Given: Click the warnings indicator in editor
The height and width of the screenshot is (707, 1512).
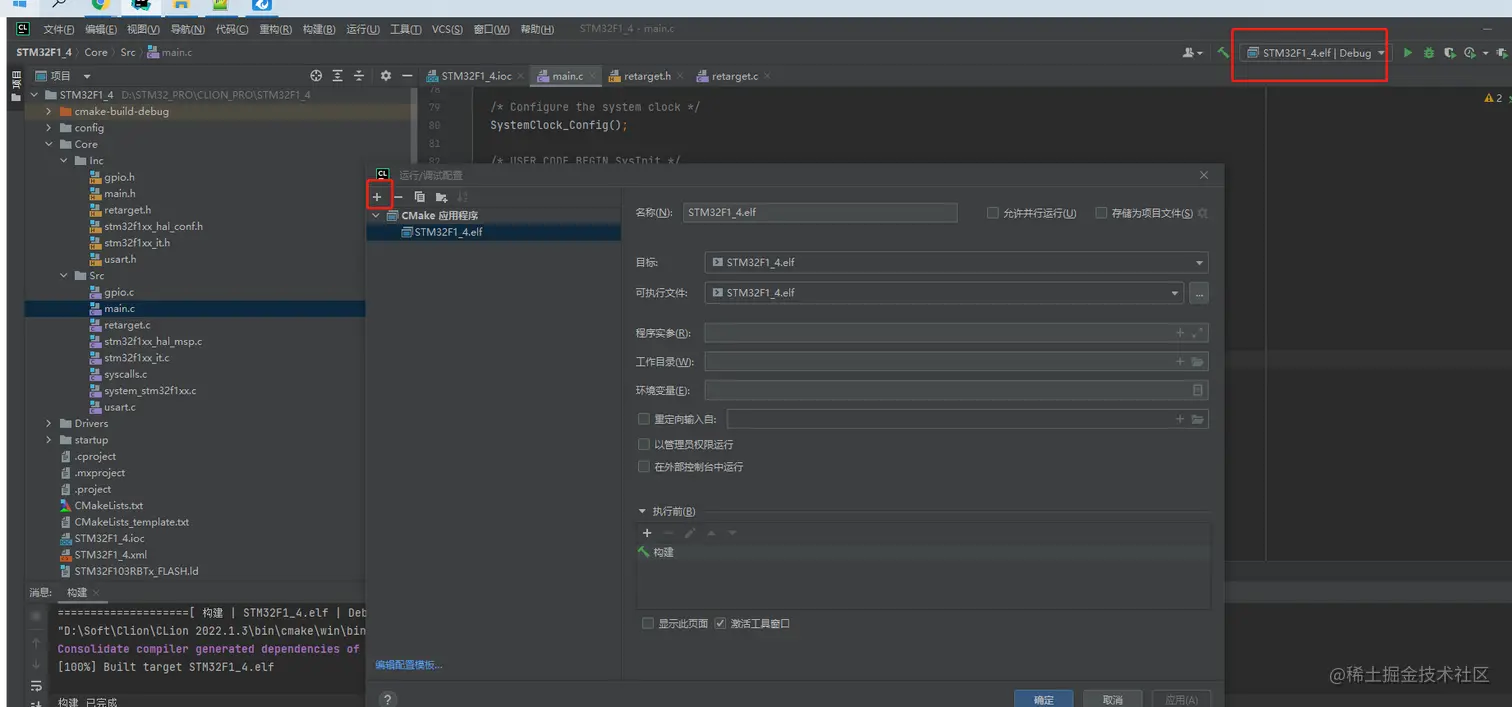Looking at the screenshot, I should point(1492,98).
